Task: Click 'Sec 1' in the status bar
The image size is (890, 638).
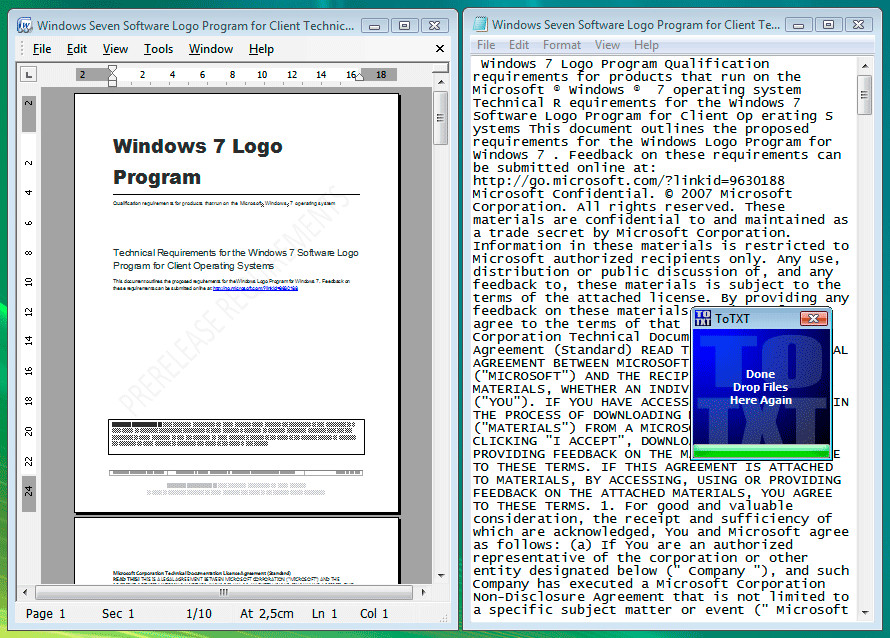Action: point(118,614)
